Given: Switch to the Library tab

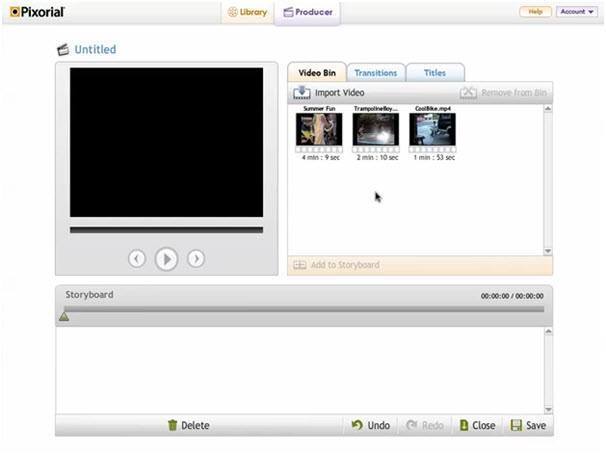Looking at the screenshot, I should tap(247, 13).
